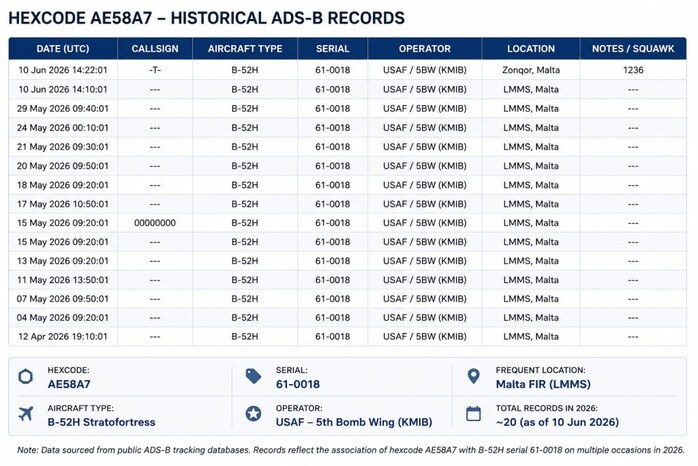This screenshot has width=698, height=466.
Task: Select the LOCATION column header
Action: (531, 49)
